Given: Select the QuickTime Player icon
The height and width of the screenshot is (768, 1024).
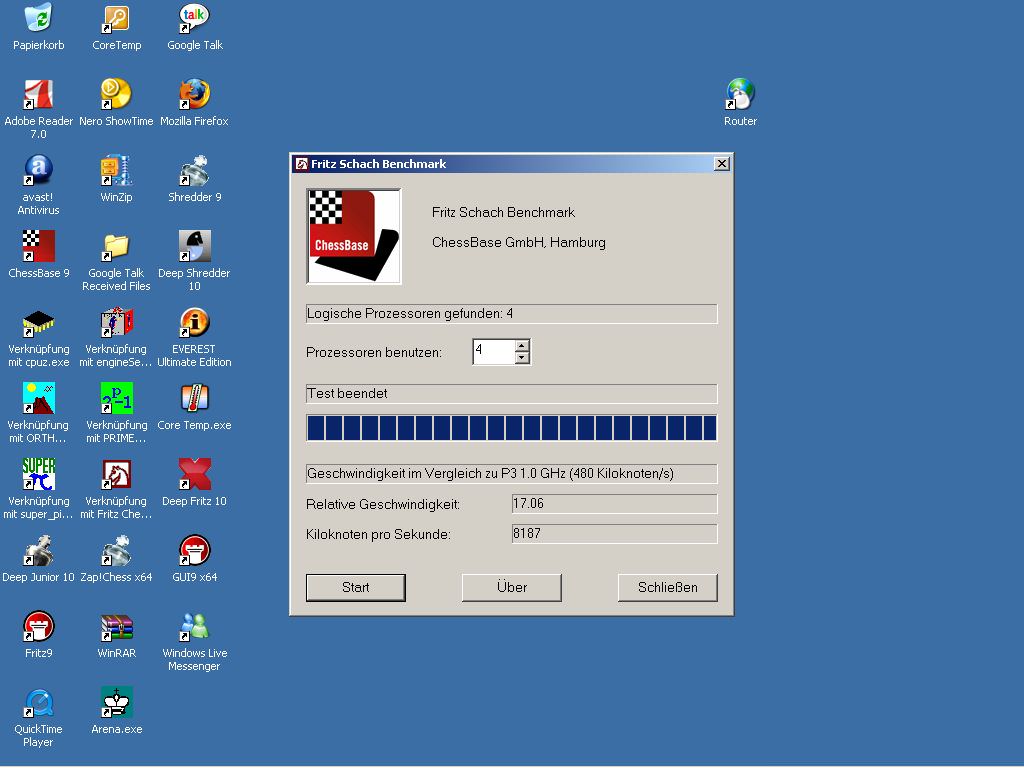Looking at the screenshot, I should coord(39,702).
